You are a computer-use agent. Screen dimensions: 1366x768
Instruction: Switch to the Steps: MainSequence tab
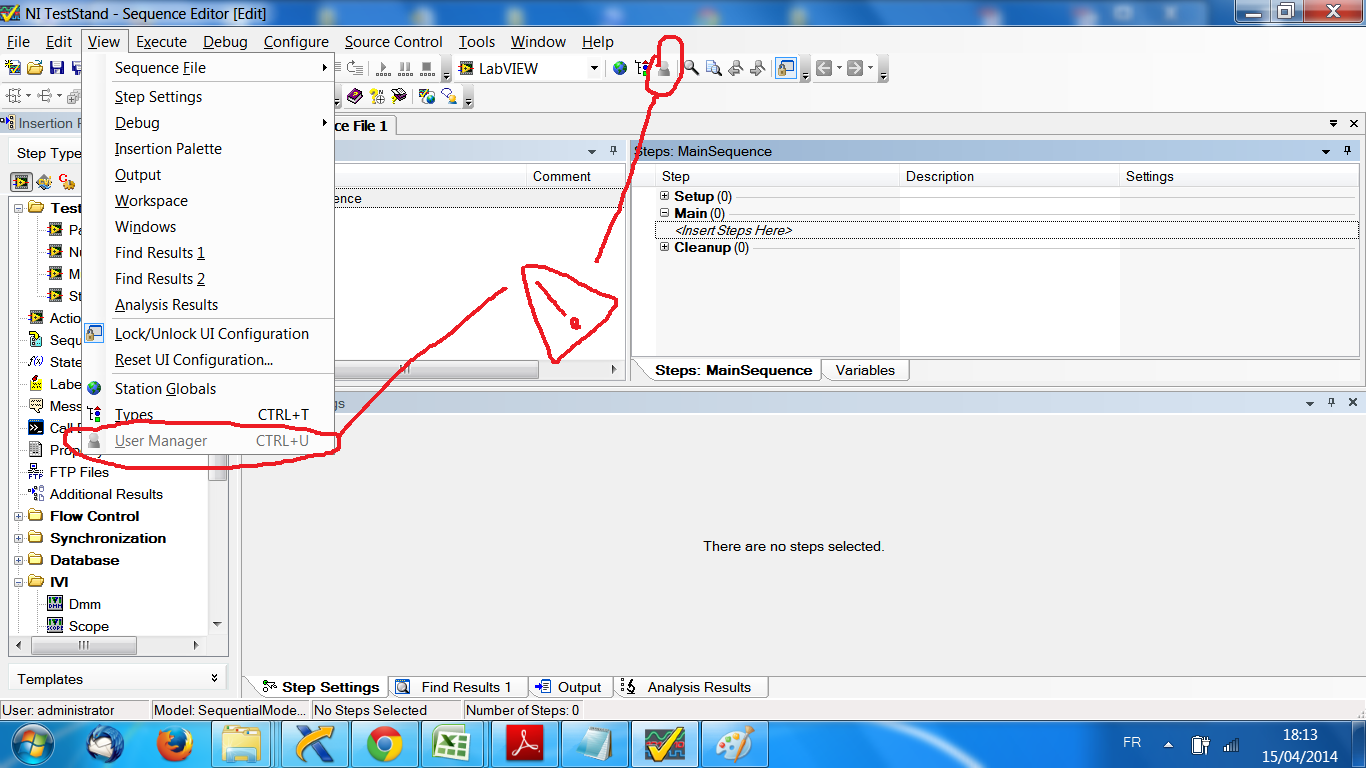tap(733, 370)
